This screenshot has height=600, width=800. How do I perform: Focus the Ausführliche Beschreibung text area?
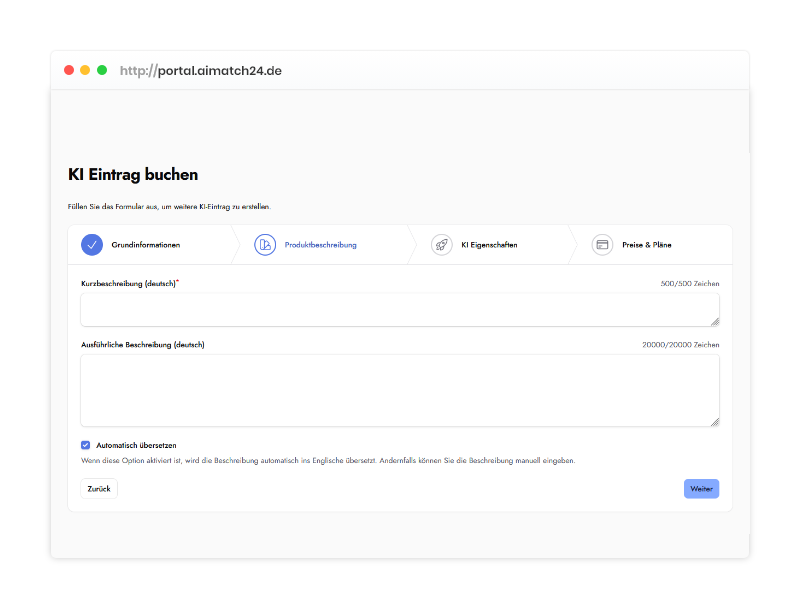coord(399,390)
